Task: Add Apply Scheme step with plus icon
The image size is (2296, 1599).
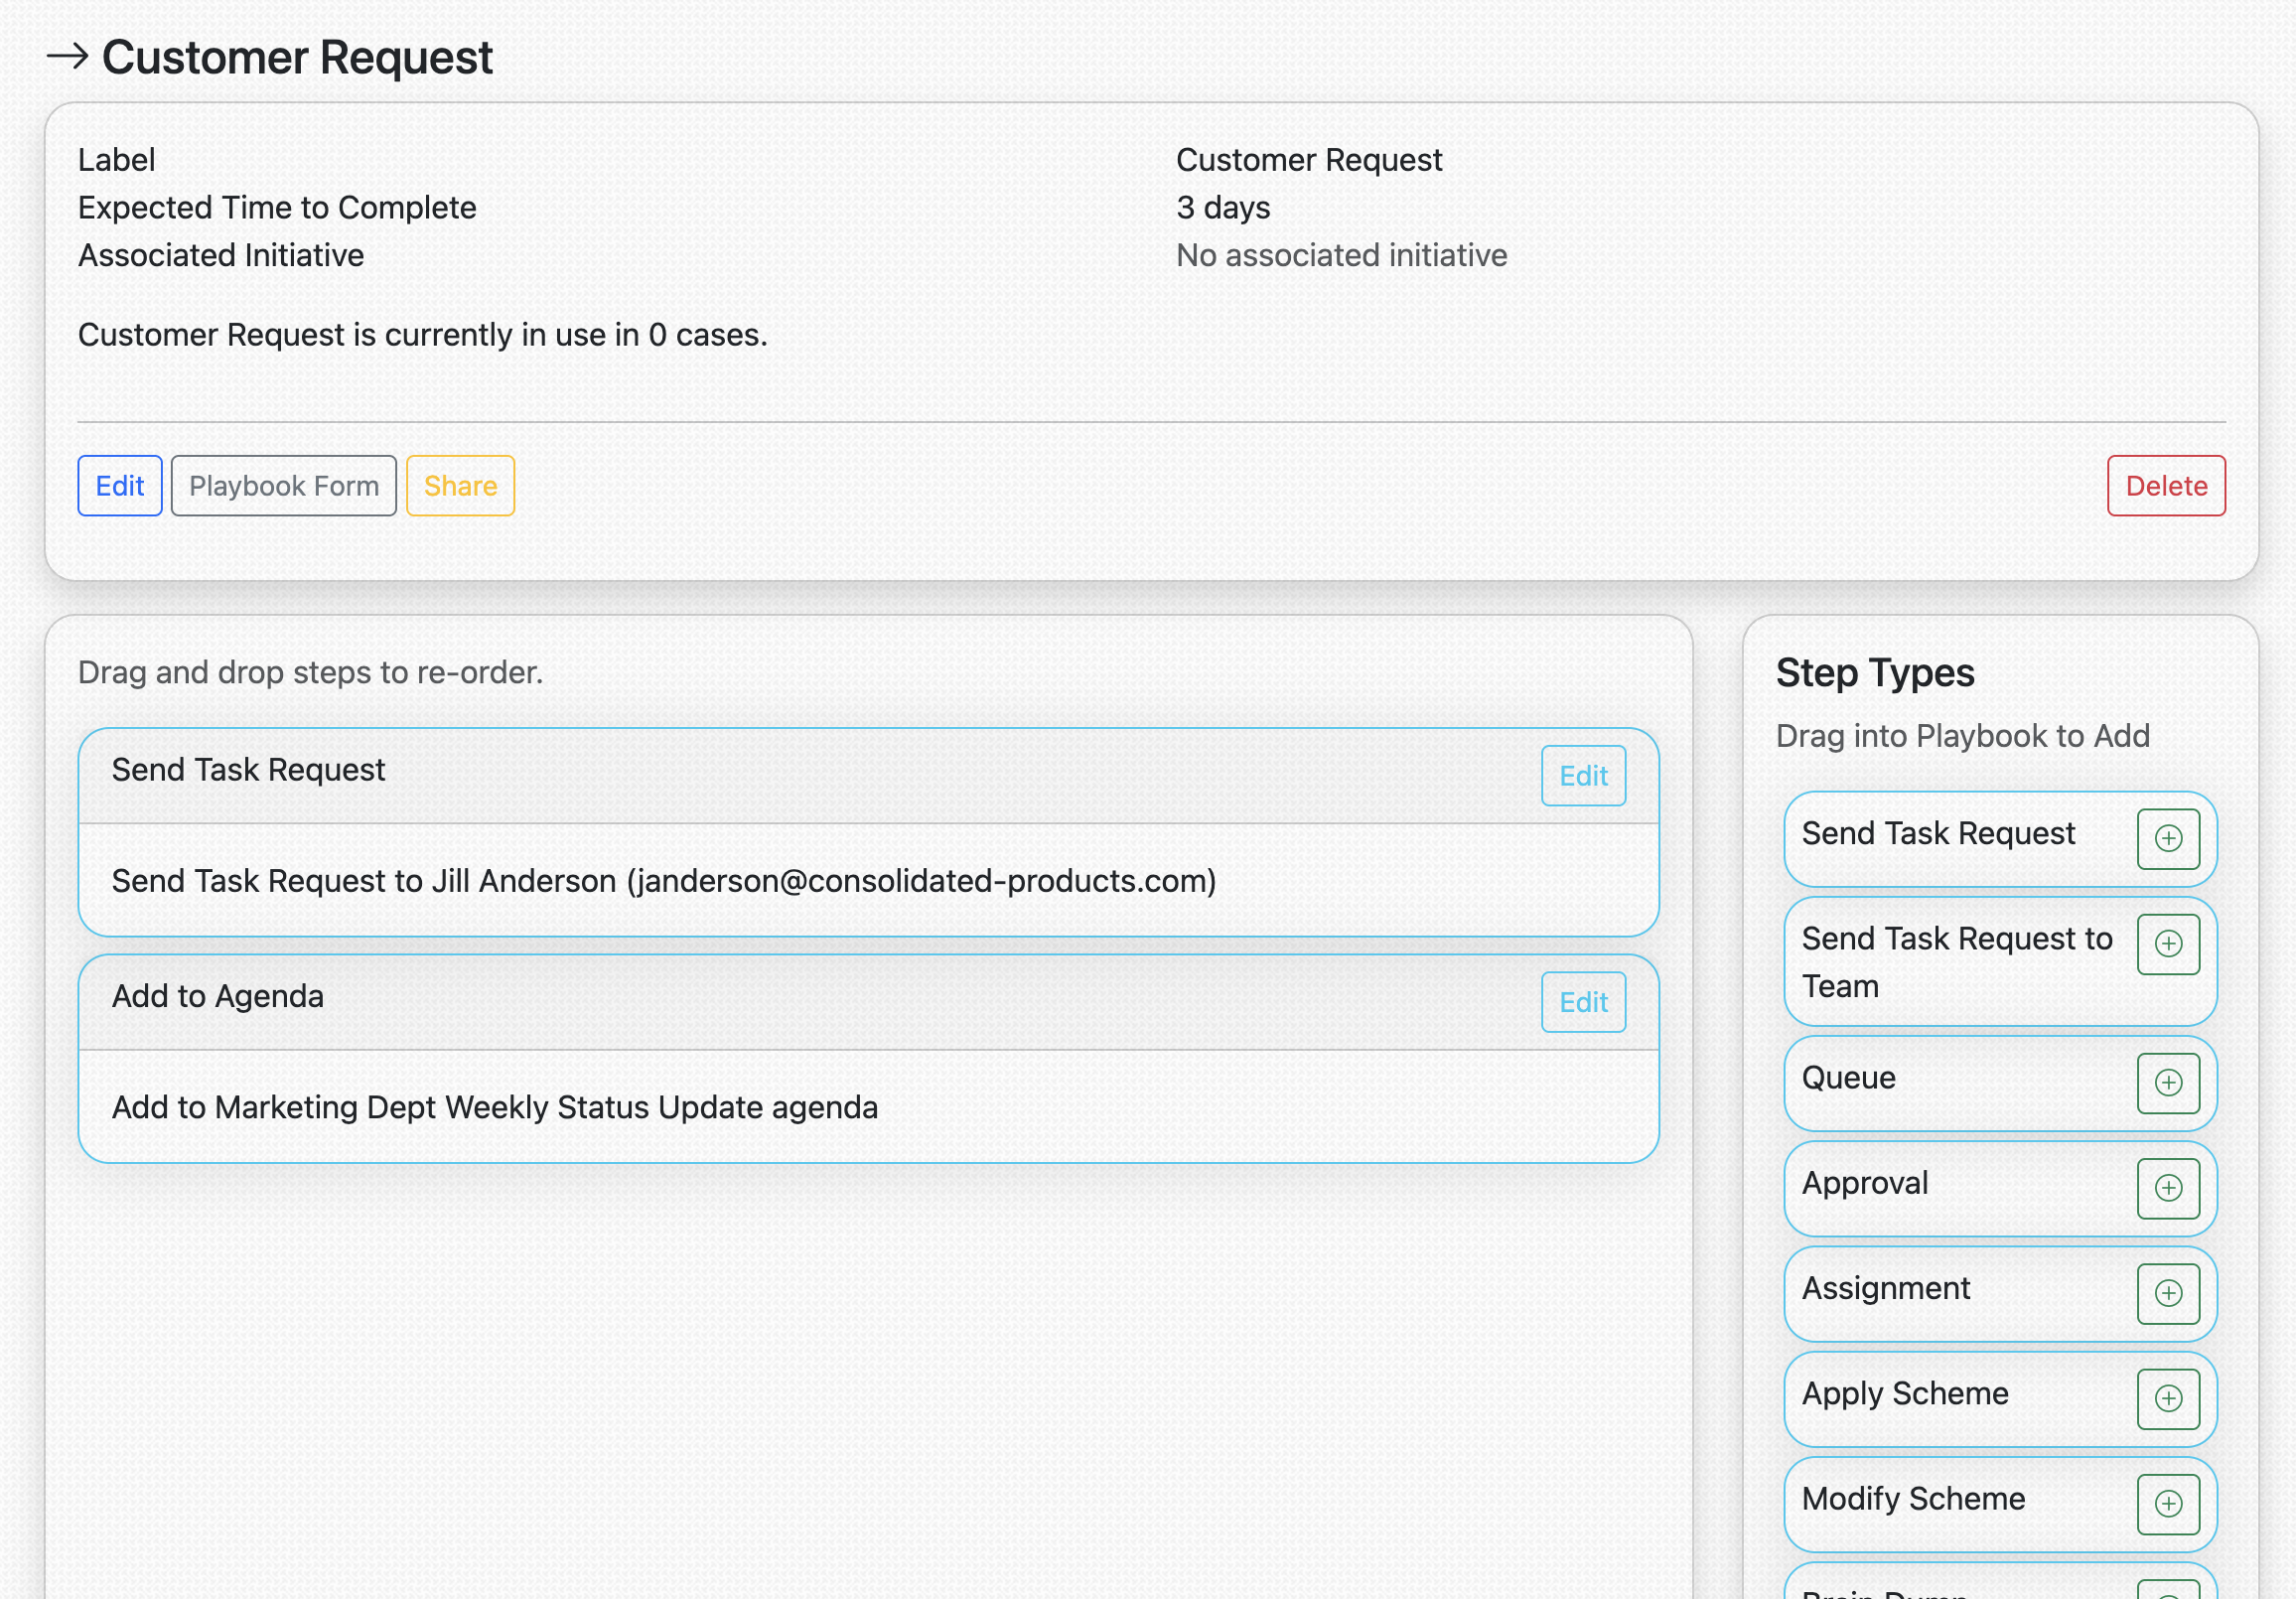Action: click(2167, 1397)
